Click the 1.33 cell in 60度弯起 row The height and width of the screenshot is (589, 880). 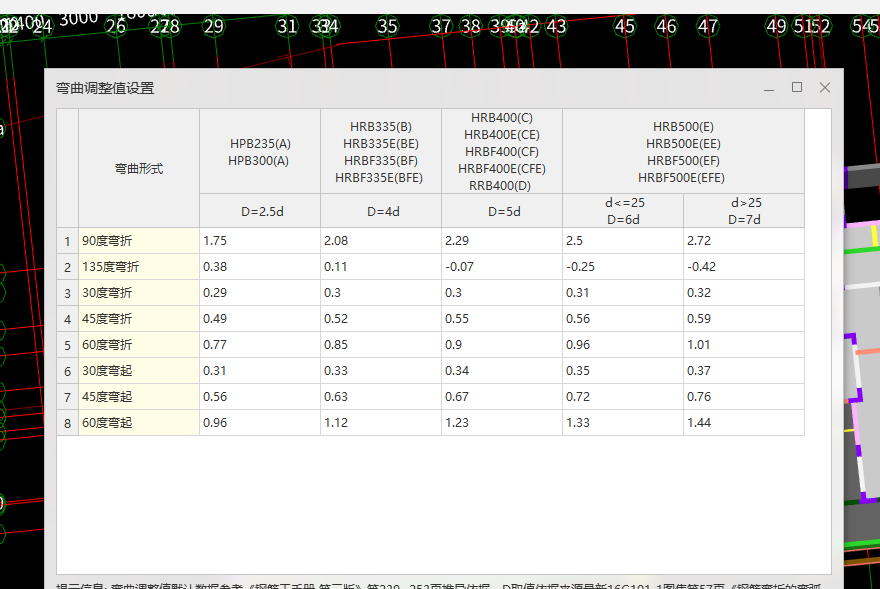(x=623, y=423)
